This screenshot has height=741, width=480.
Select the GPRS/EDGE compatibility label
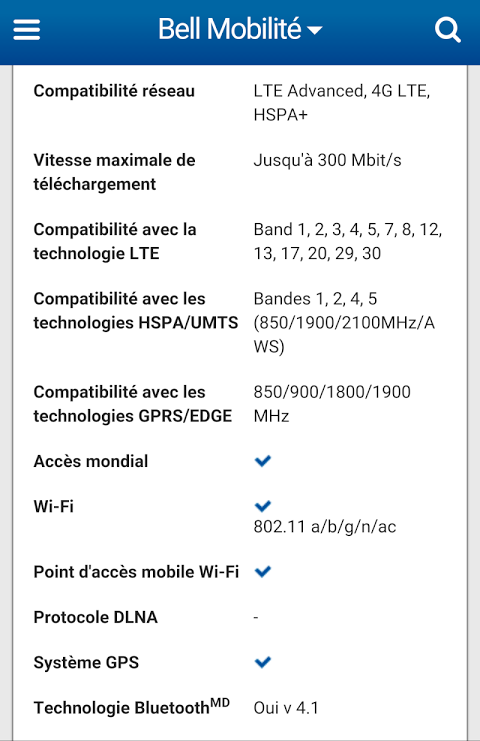pyautogui.click(x=133, y=404)
